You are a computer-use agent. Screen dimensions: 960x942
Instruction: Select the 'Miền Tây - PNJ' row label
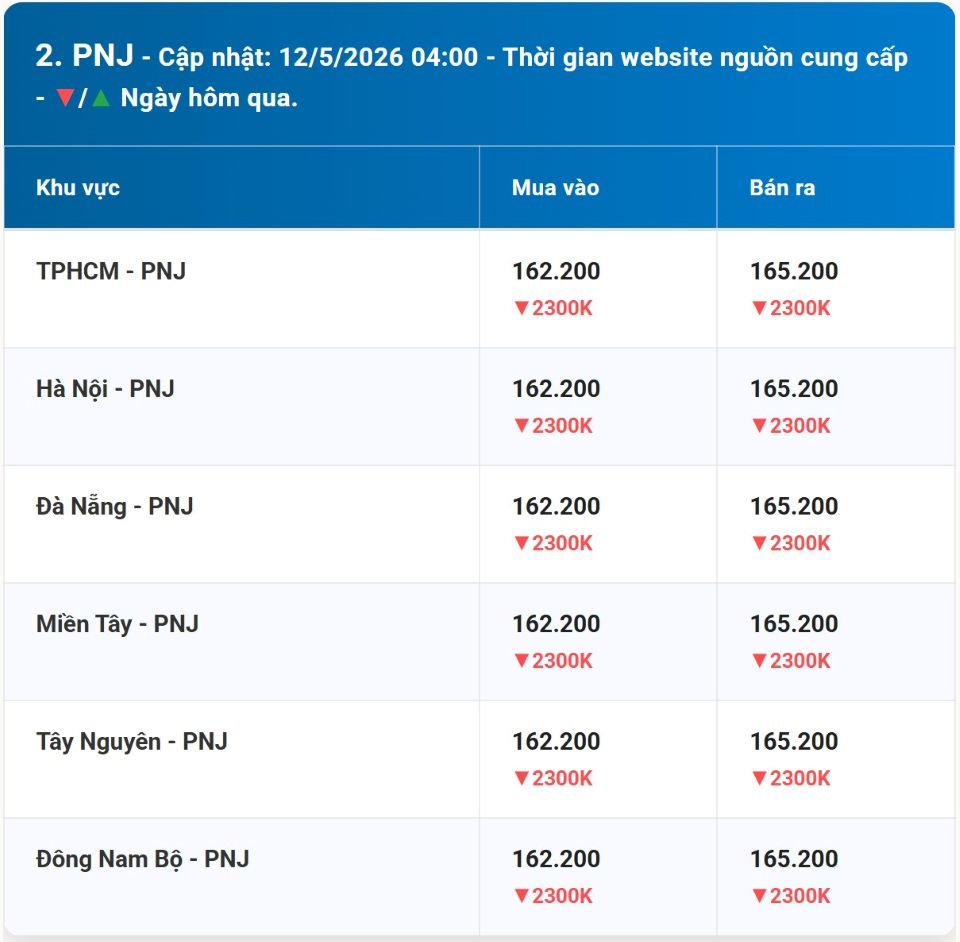[x=118, y=624]
